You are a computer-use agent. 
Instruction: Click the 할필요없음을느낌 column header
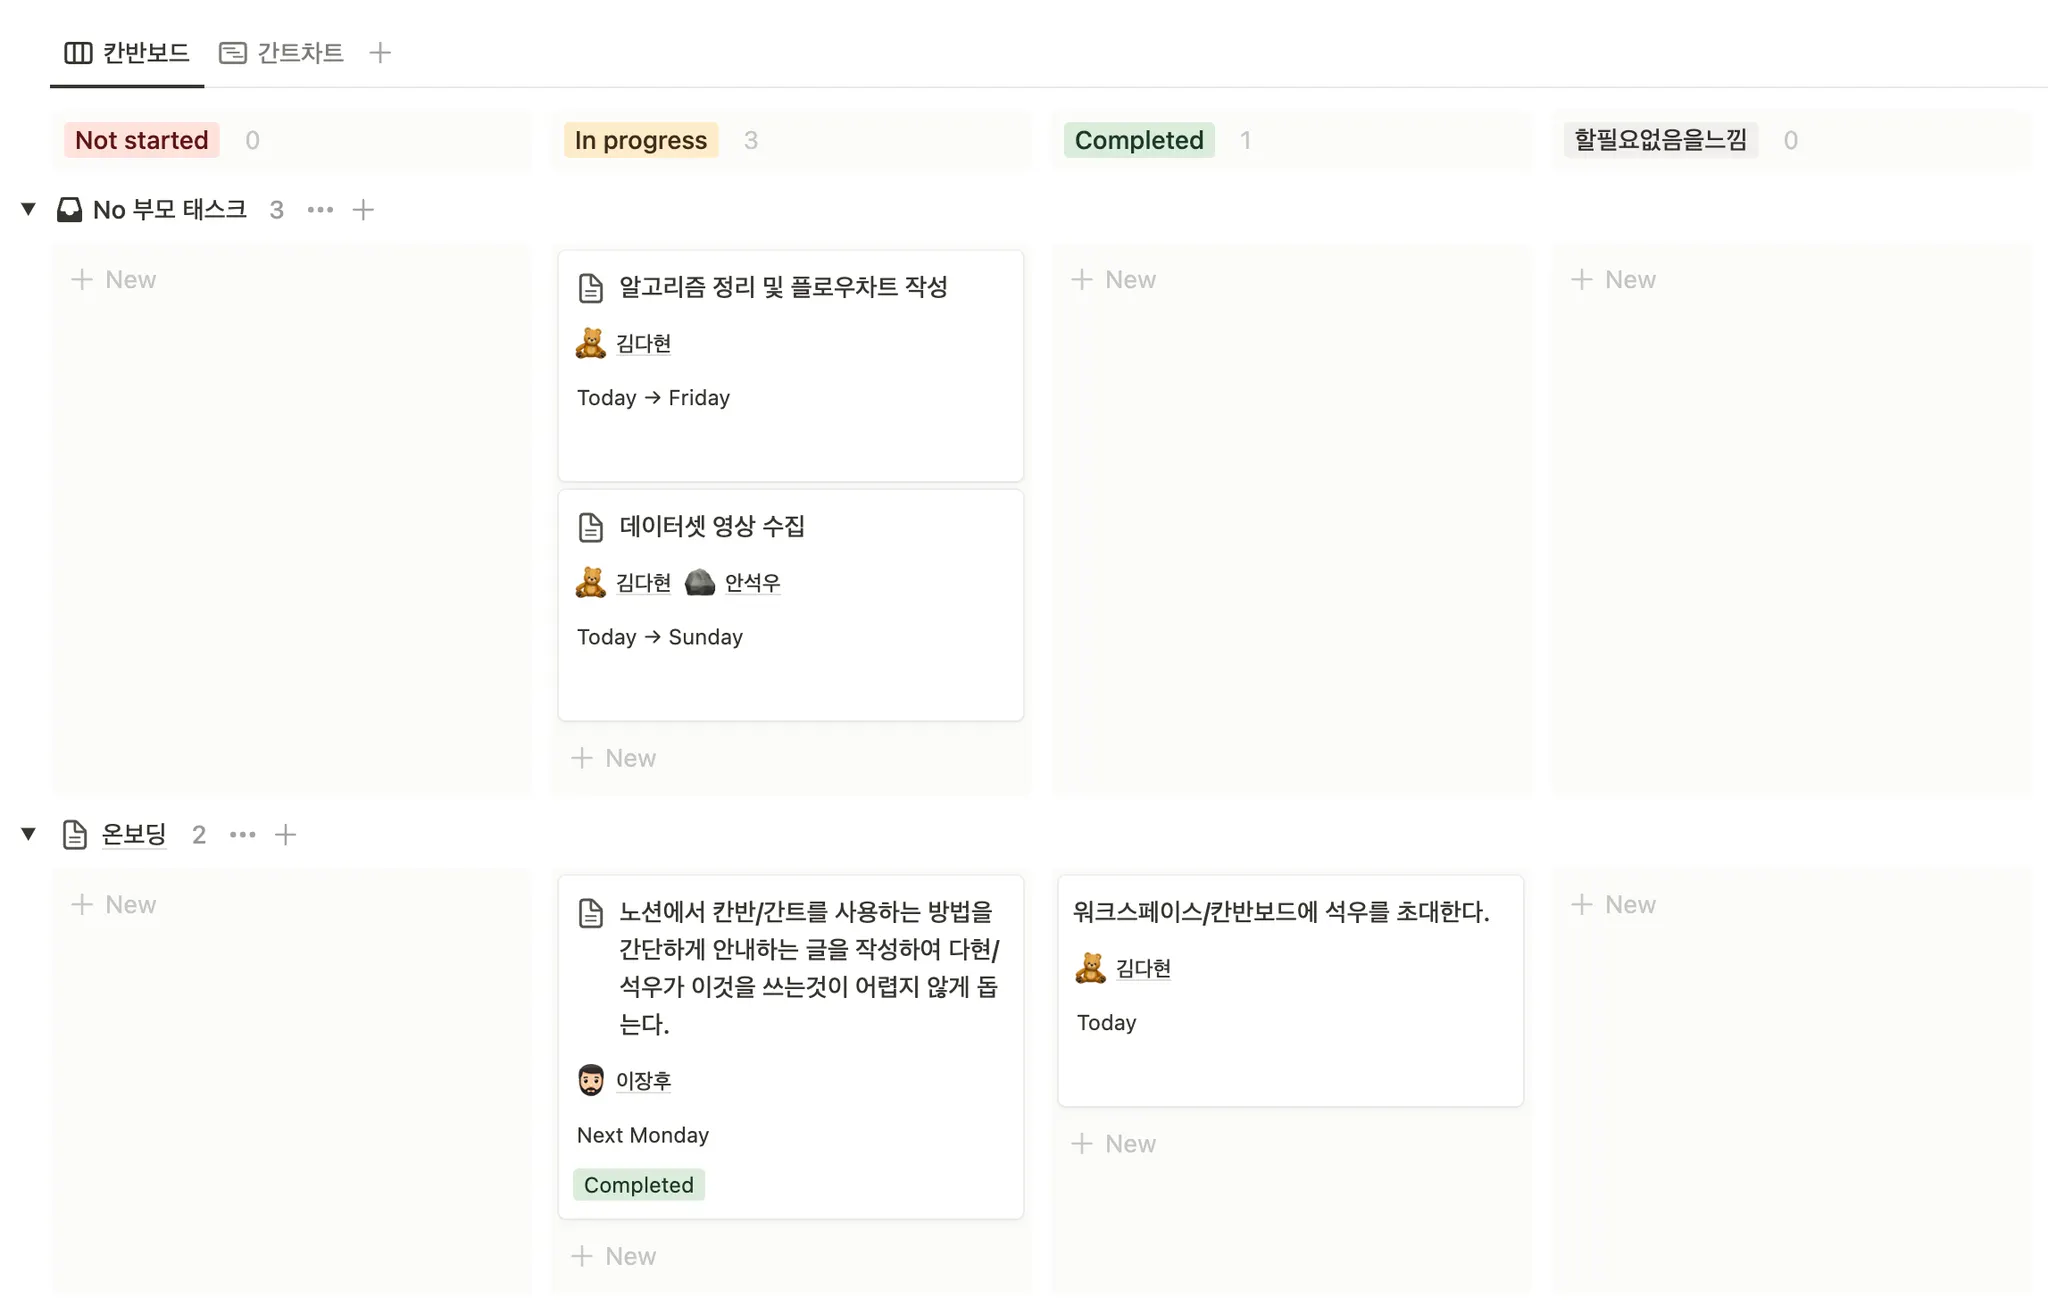(x=1660, y=140)
